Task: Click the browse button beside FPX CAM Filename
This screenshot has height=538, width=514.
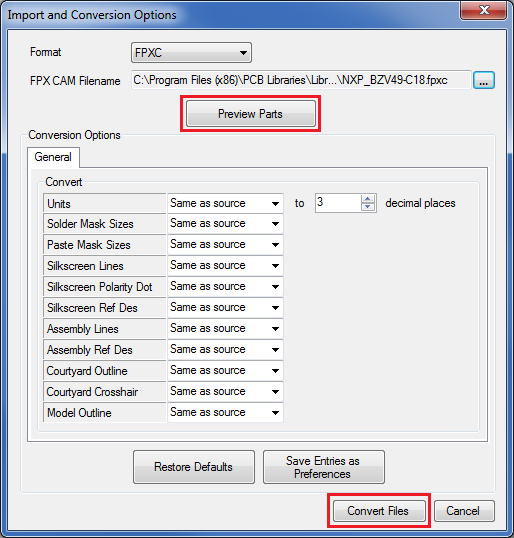Action: (483, 80)
